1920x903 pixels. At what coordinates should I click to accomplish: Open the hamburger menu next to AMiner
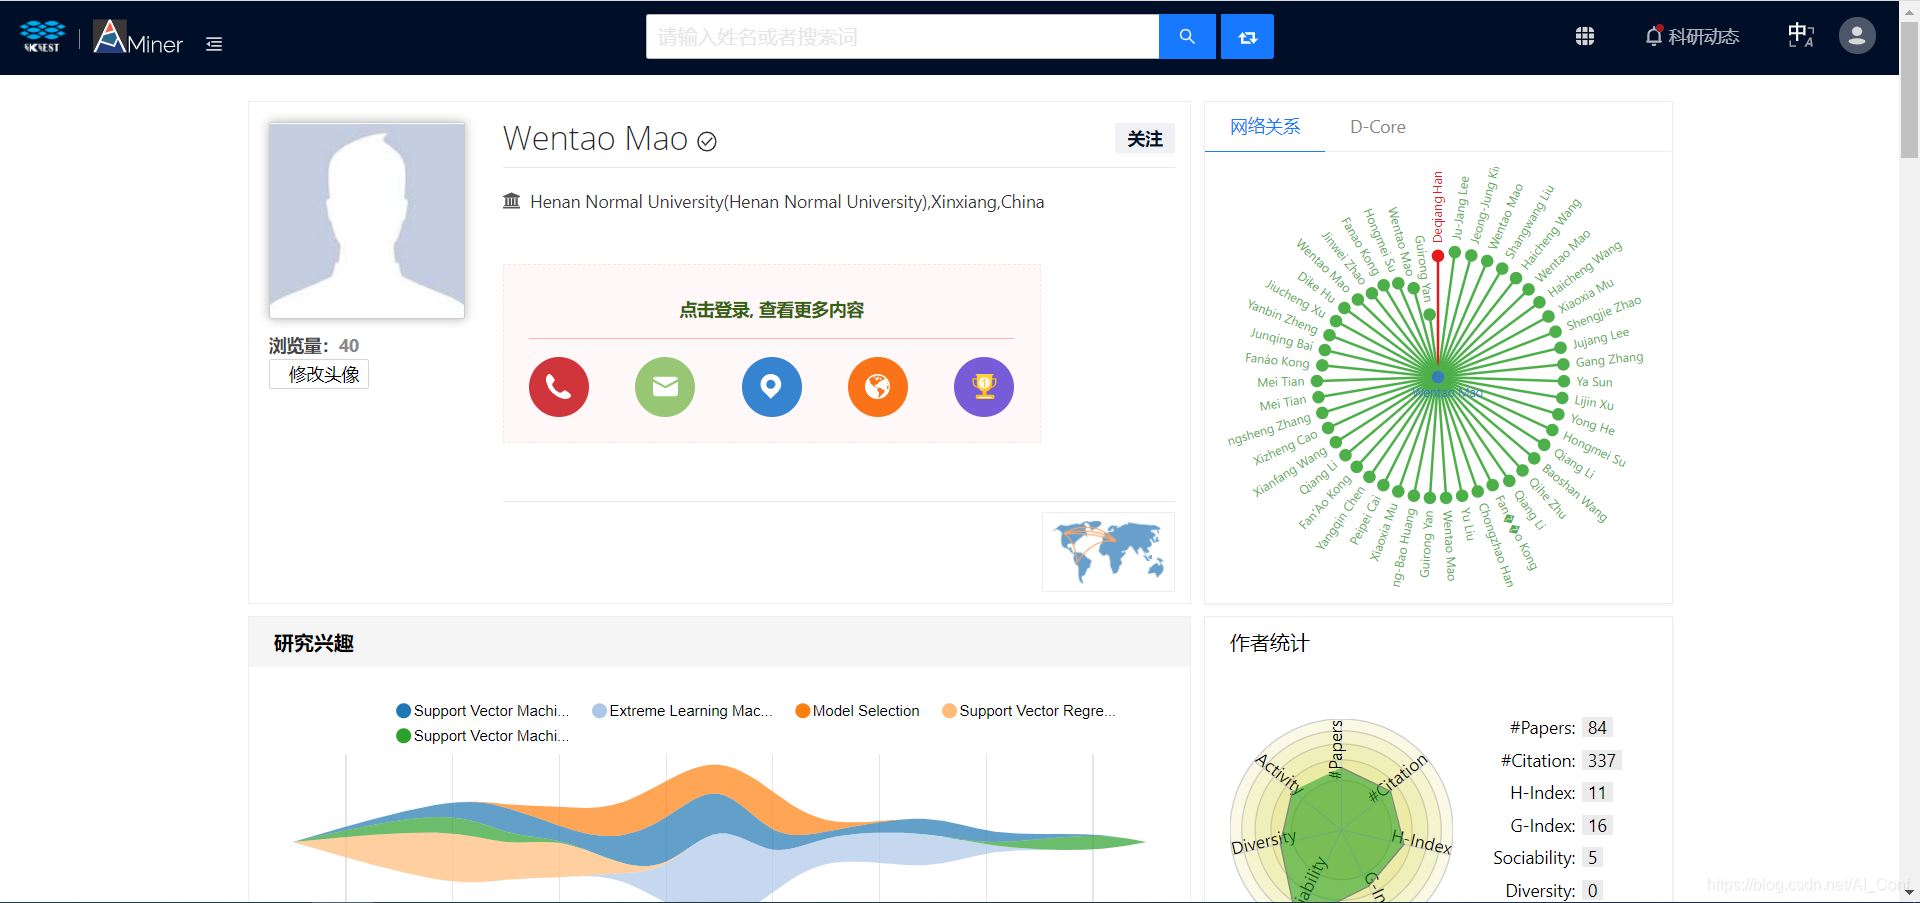(214, 44)
